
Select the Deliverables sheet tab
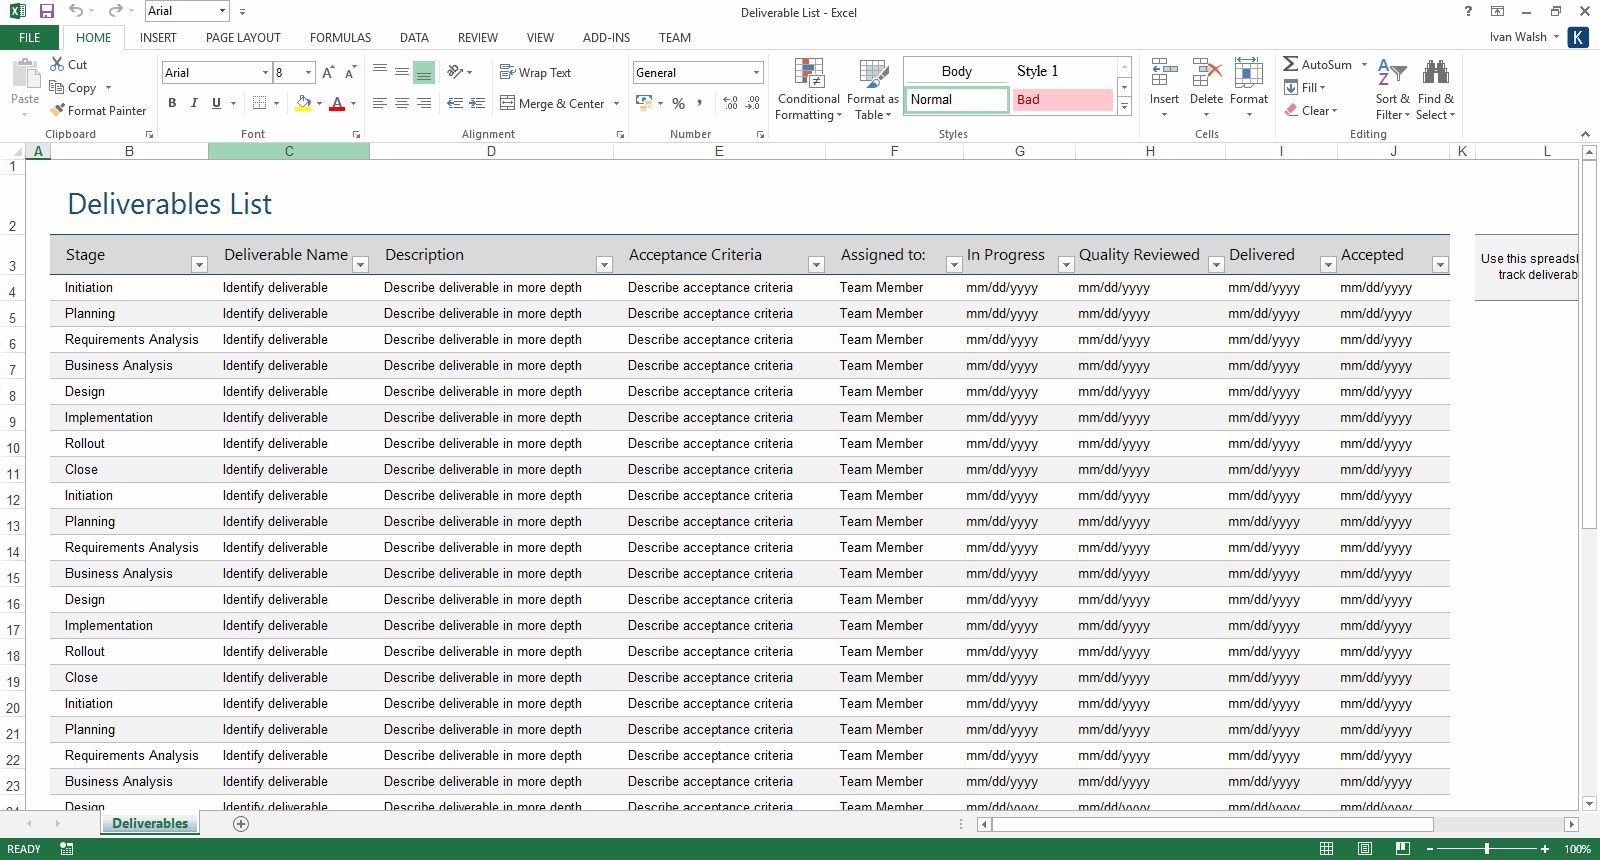(x=150, y=823)
